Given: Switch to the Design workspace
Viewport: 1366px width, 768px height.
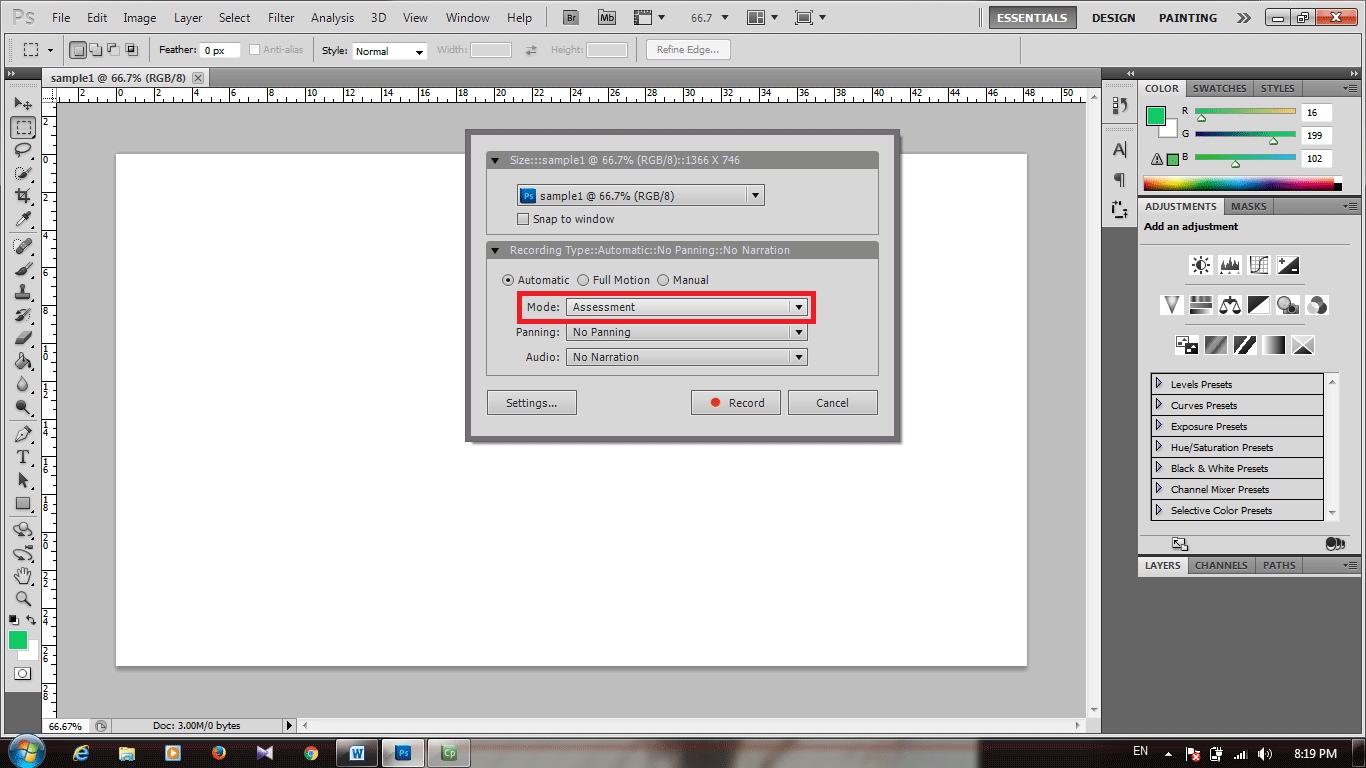Looking at the screenshot, I should (x=1113, y=18).
